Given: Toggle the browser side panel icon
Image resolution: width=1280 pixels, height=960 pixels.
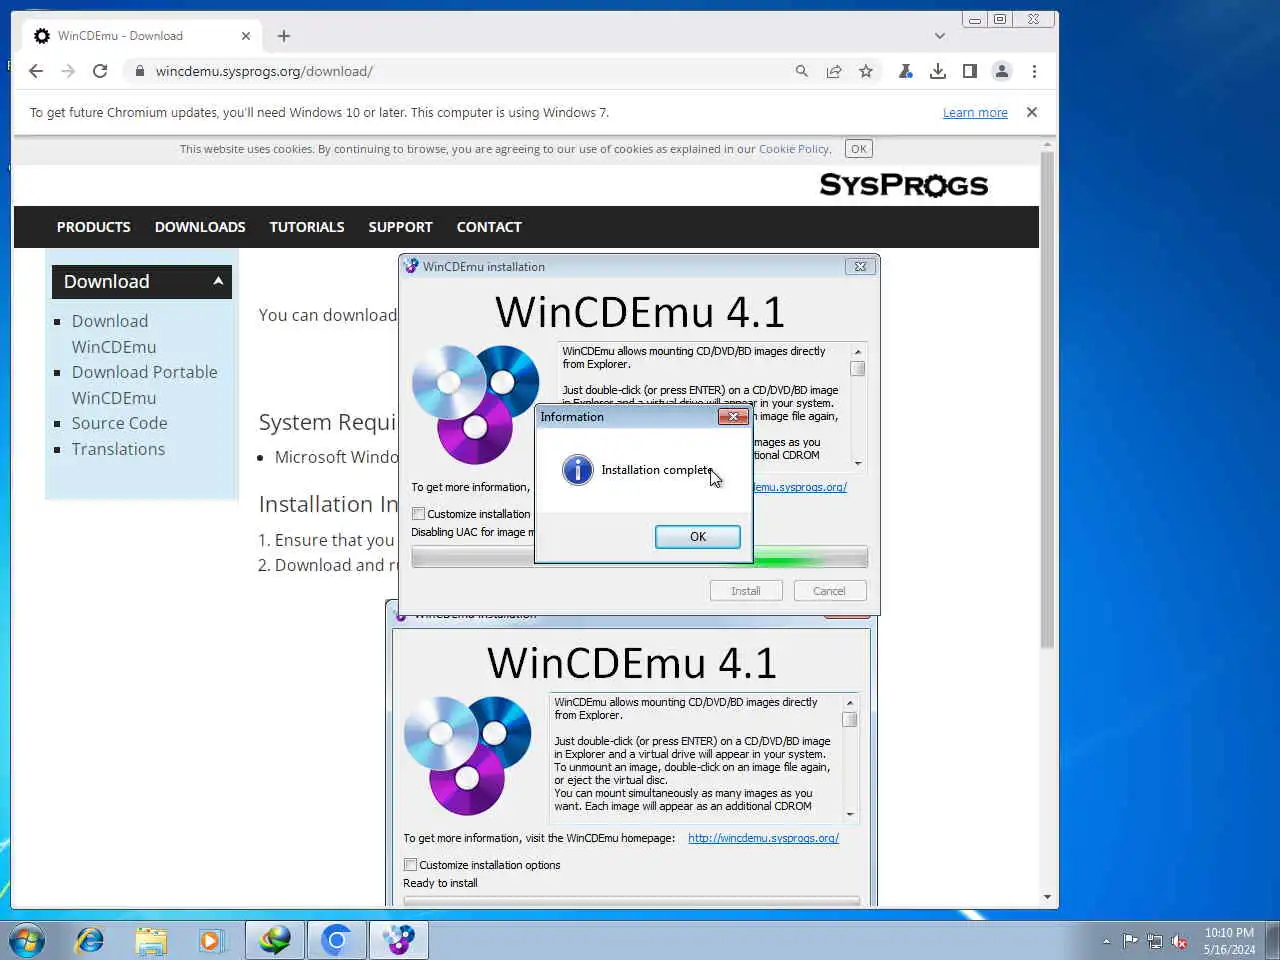Looking at the screenshot, I should (x=969, y=71).
